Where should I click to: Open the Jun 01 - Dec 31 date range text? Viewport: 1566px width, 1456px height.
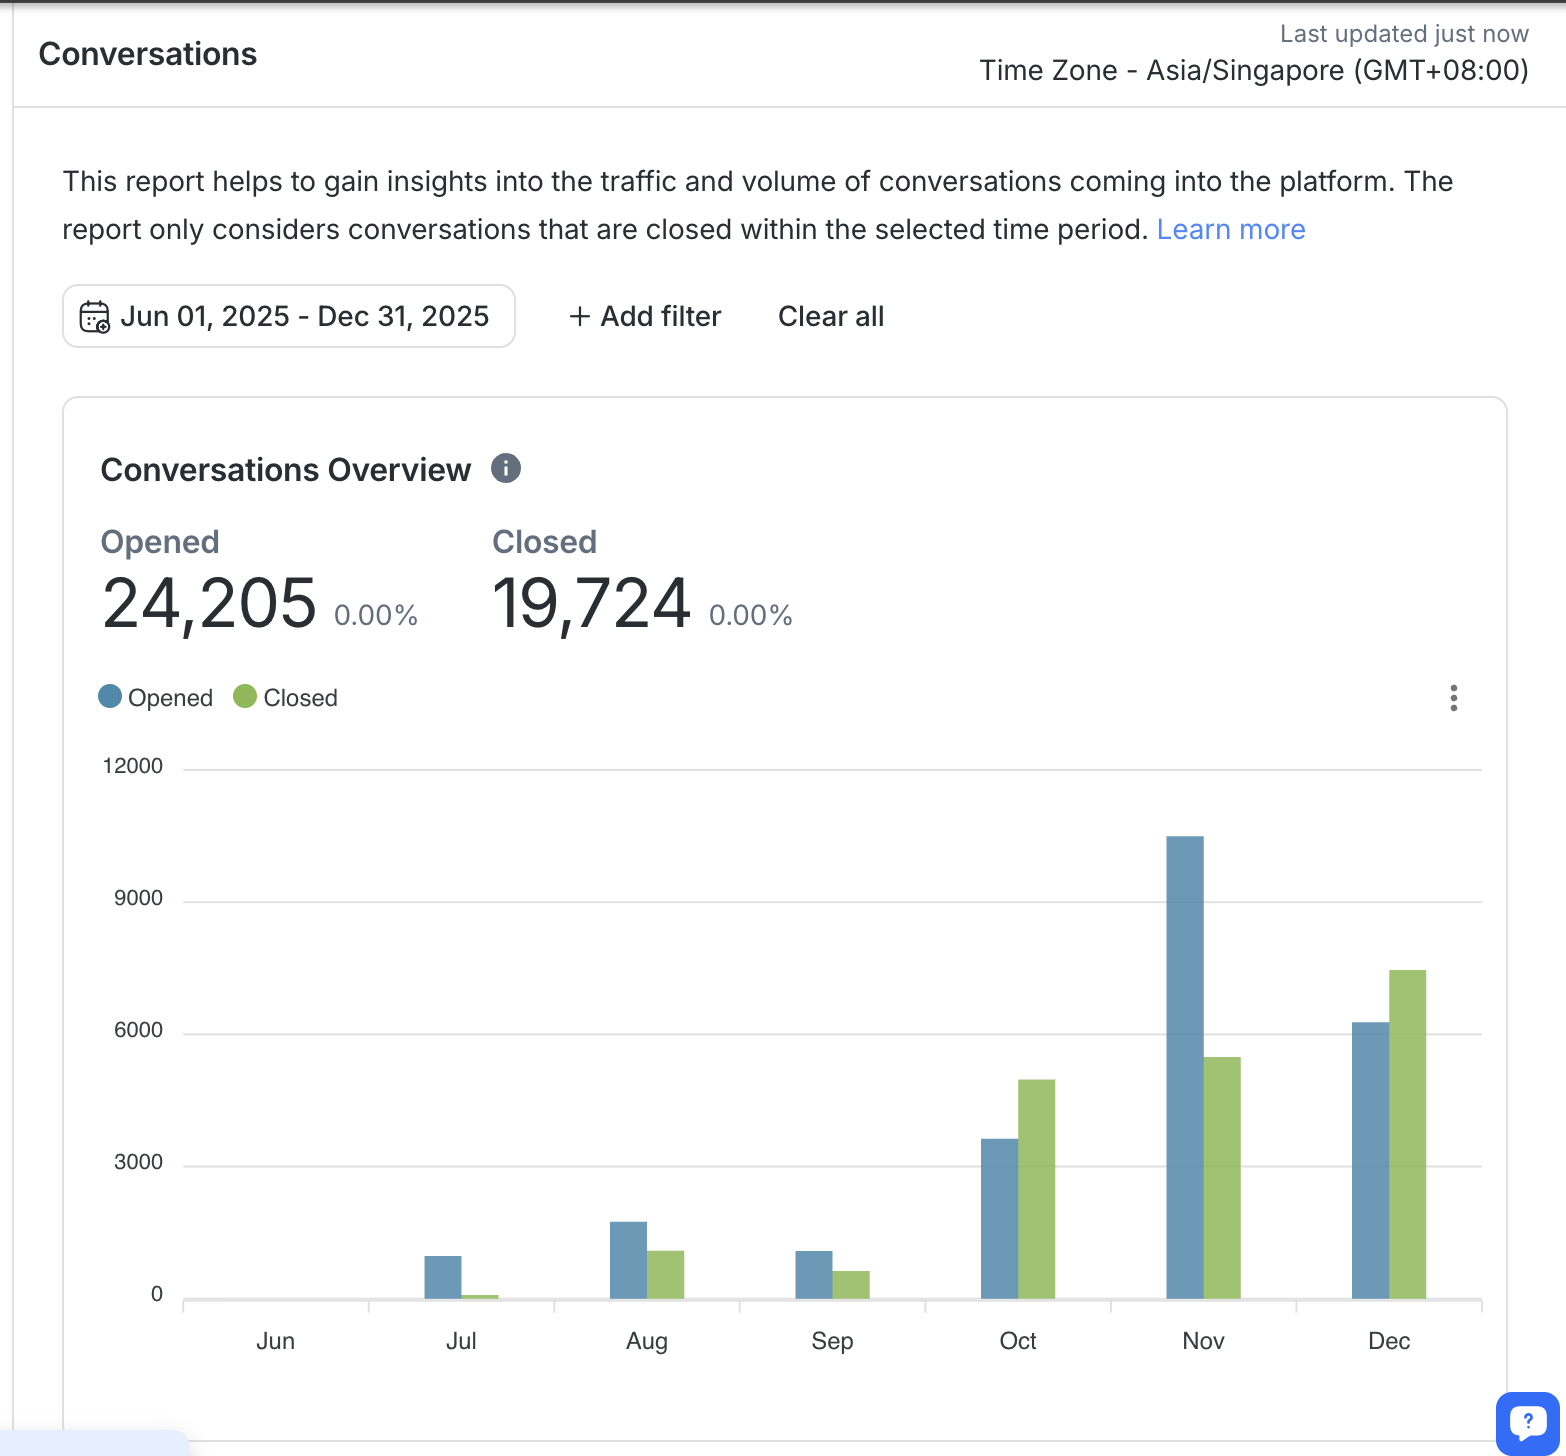click(x=304, y=317)
